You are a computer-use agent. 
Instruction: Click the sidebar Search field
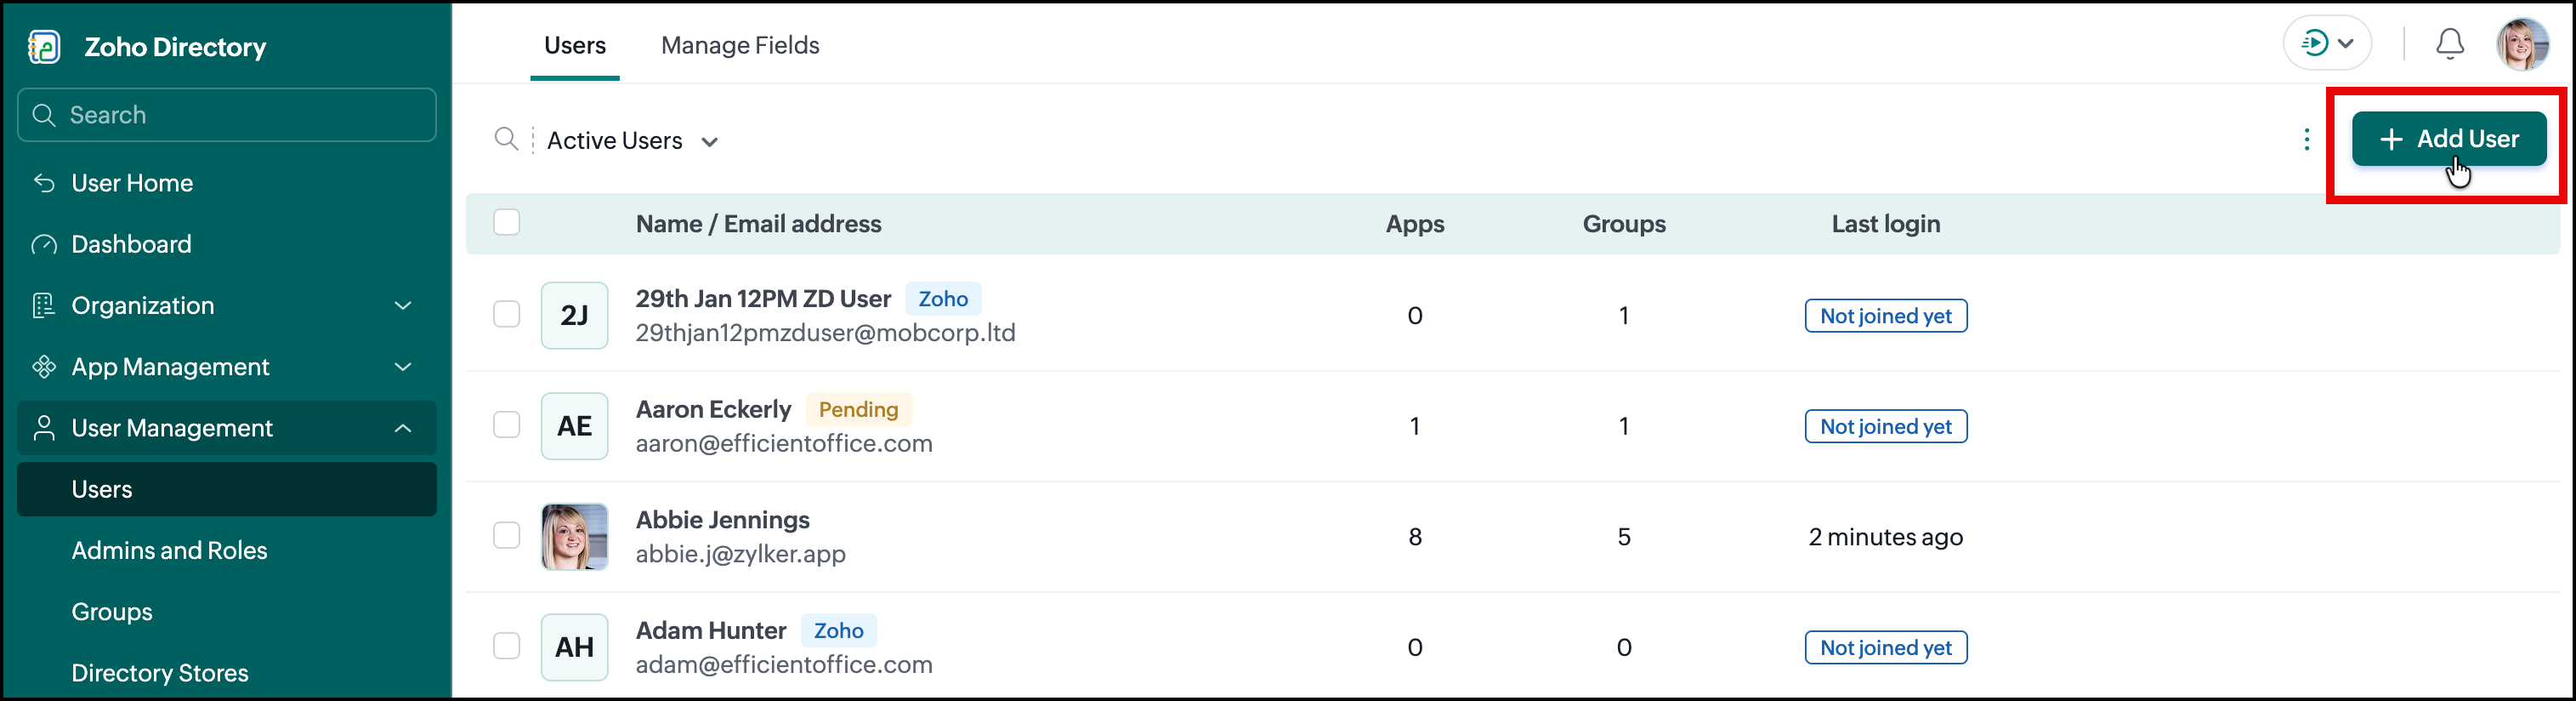(227, 115)
